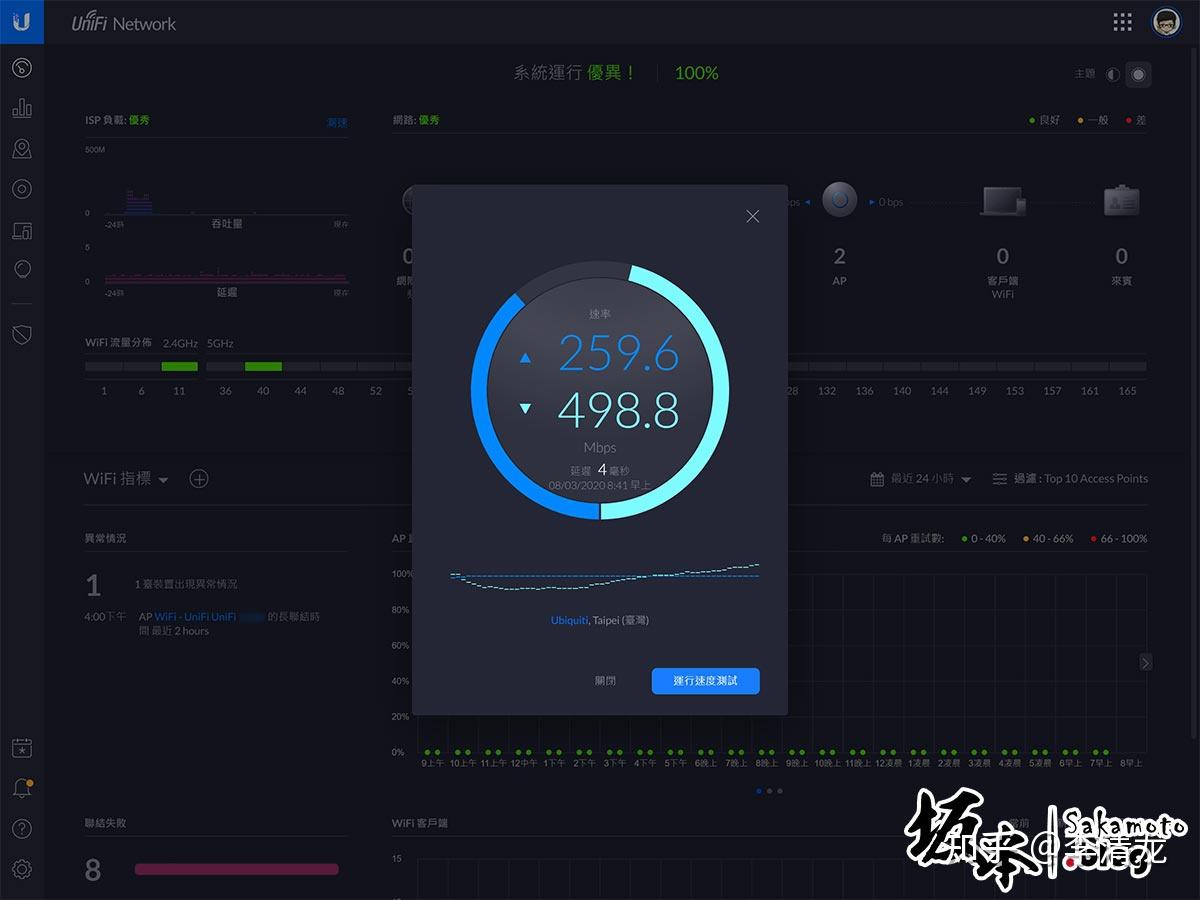1200x900 pixels.
Task: Switch to dark theme with the filled circle toggle
Action: (x=1138, y=74)
